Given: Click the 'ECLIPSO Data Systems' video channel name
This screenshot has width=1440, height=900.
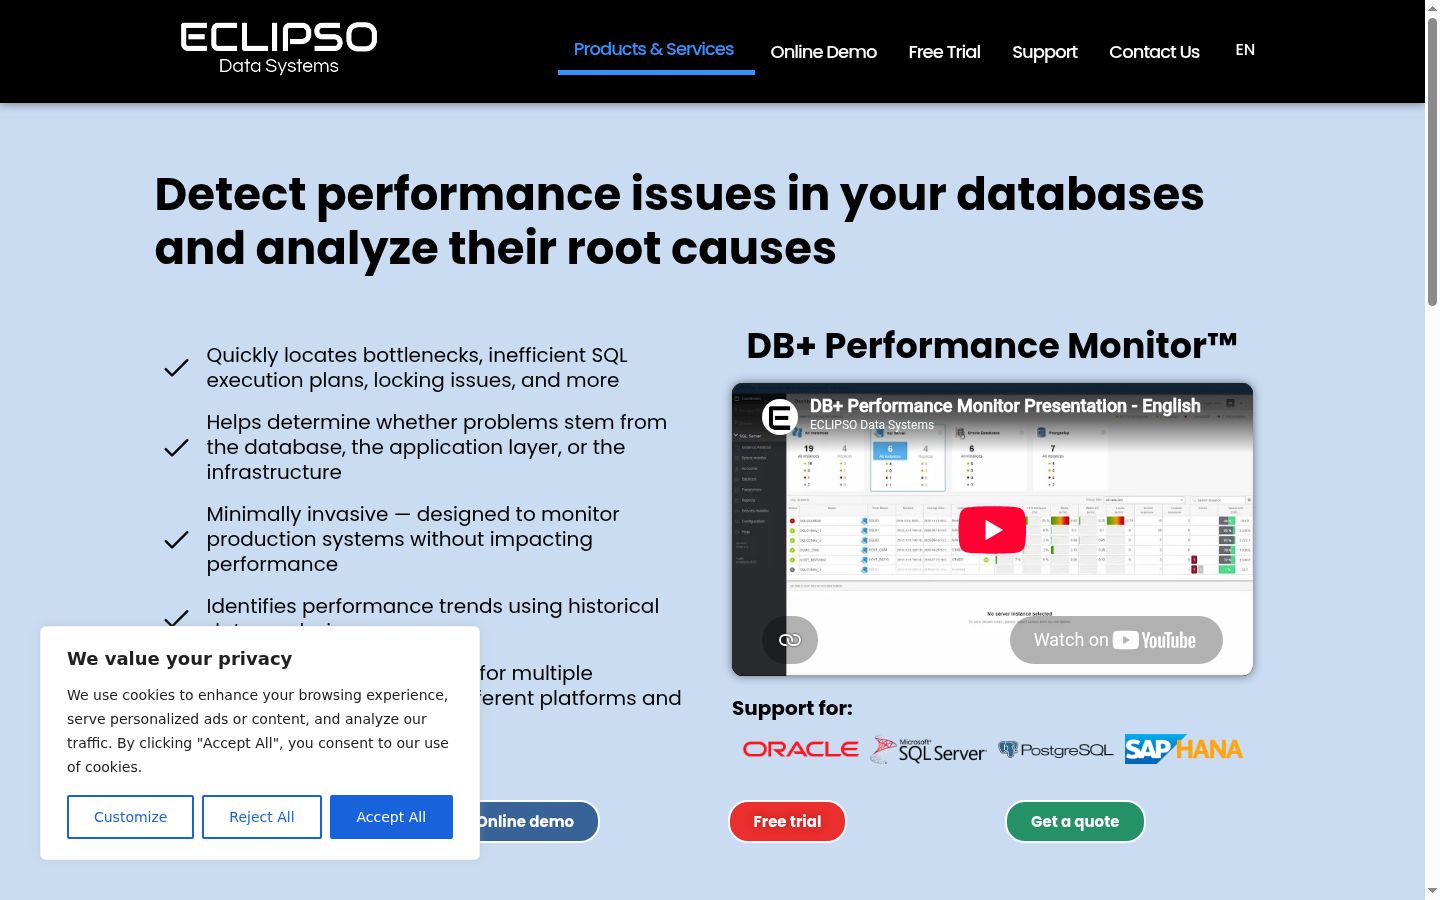Looking at the screenshot, I should tap(872, 425).
